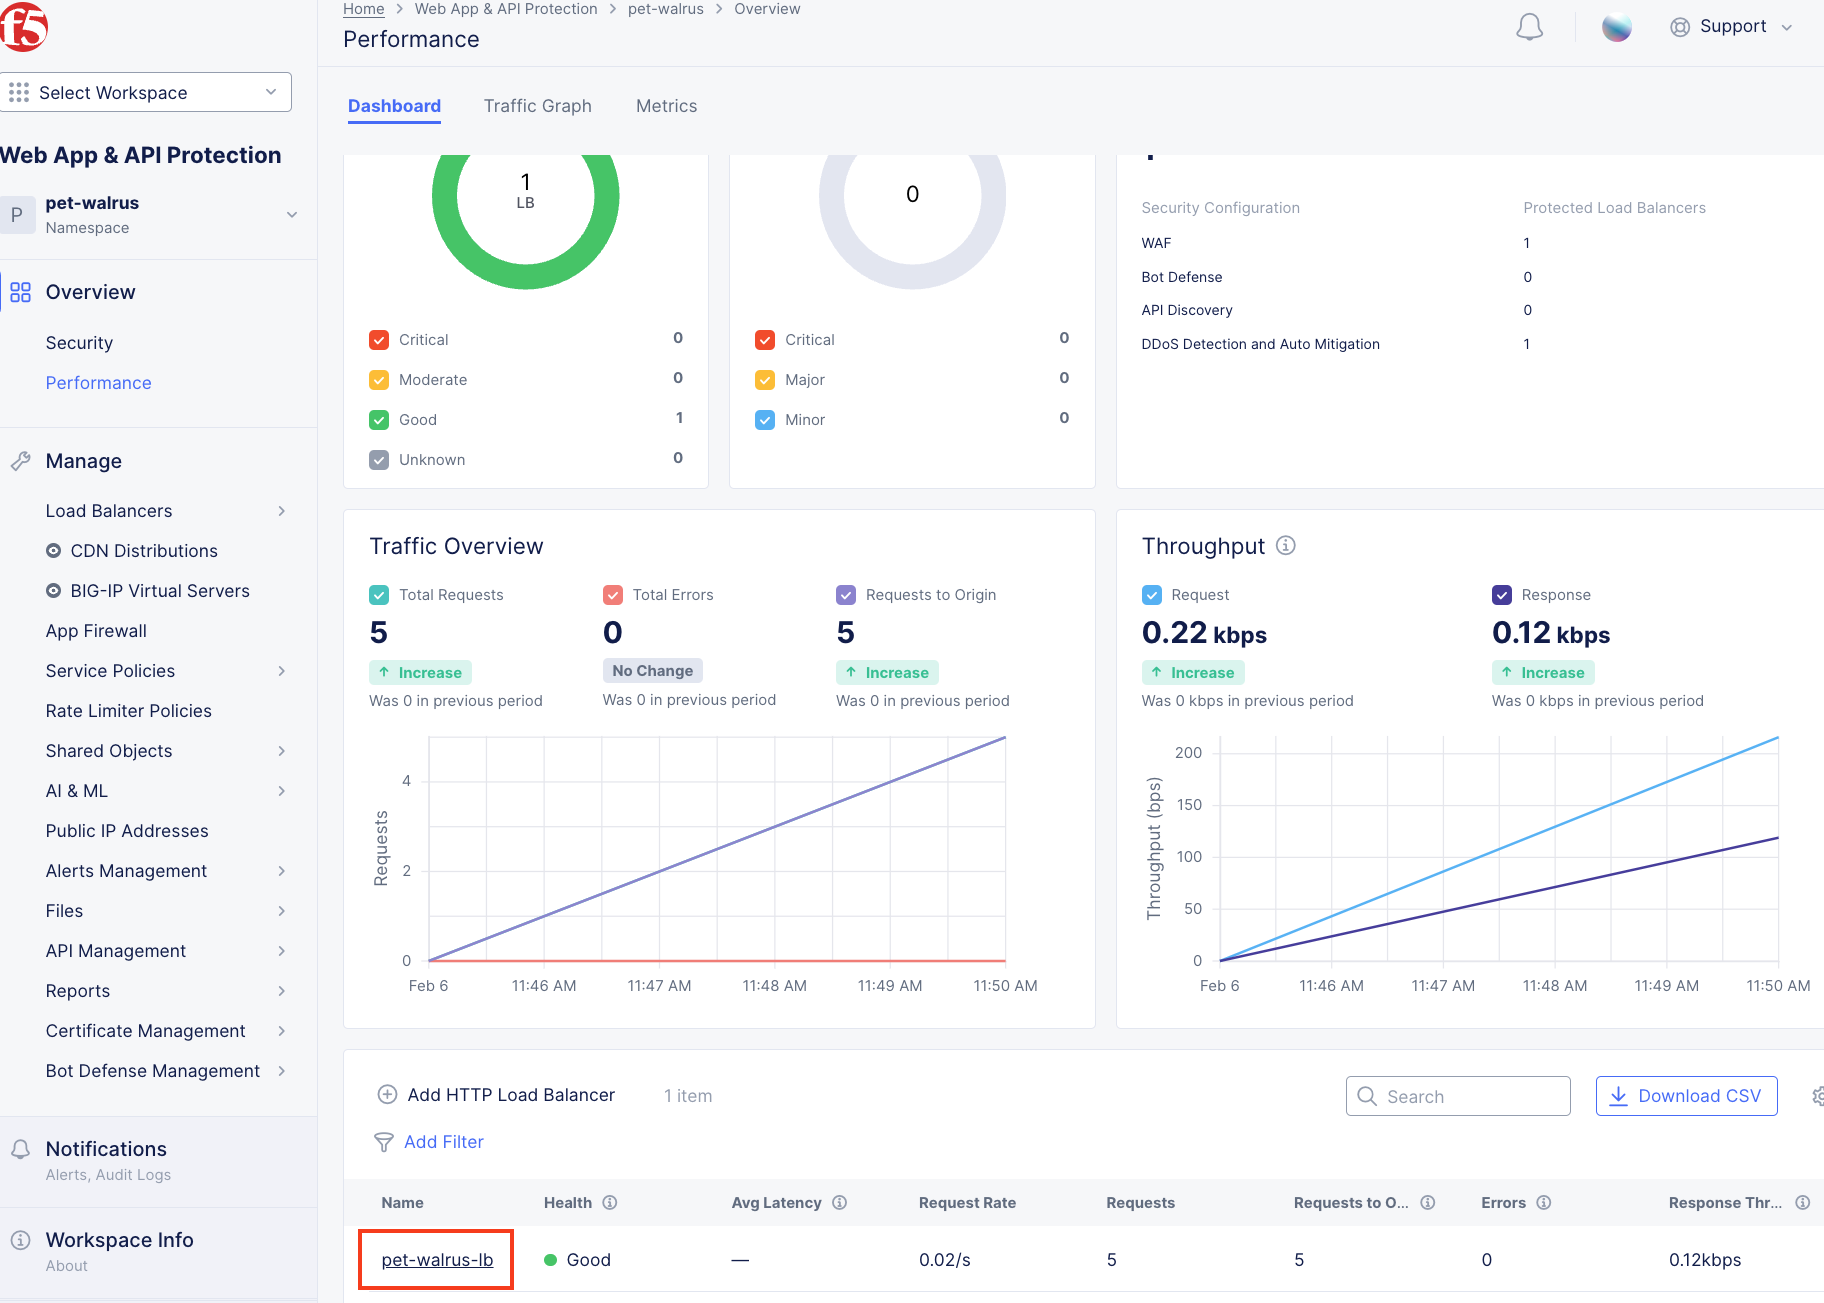Click the Errors column info icon
Viewport: 1824px width, 1303px height.
coord(1543,1203)
